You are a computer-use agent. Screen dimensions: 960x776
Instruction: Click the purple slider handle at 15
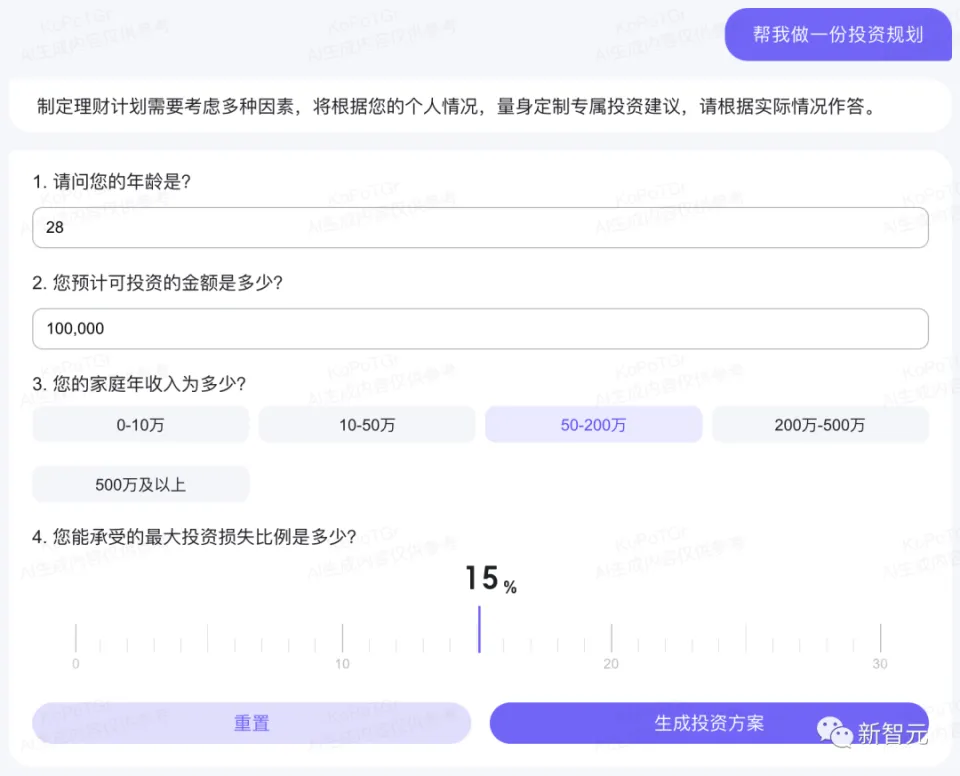(479, 630)
